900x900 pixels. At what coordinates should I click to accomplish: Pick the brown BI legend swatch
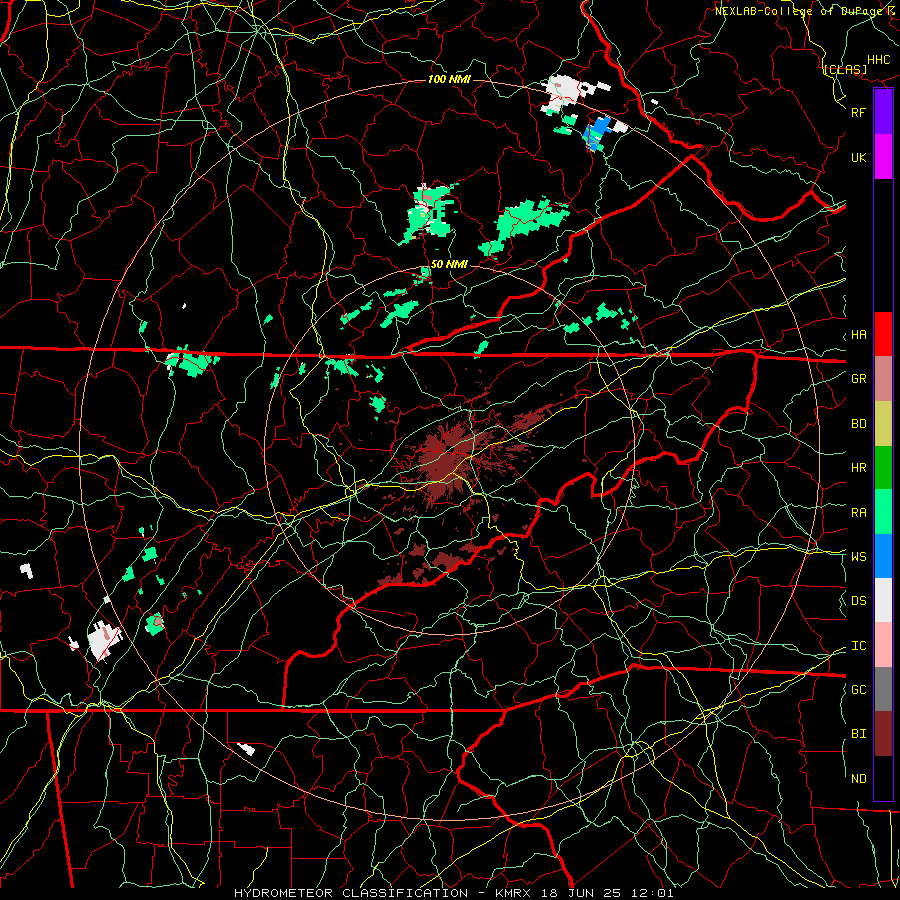(x=883, y=734)
